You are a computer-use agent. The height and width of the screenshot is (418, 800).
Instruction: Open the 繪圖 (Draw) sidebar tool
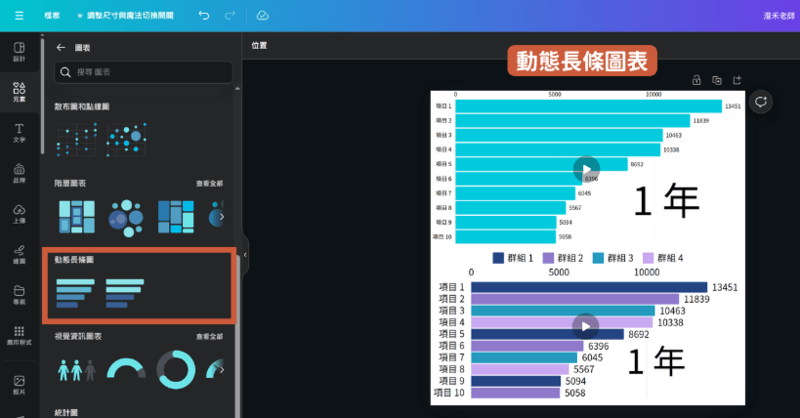coord(19,254)
